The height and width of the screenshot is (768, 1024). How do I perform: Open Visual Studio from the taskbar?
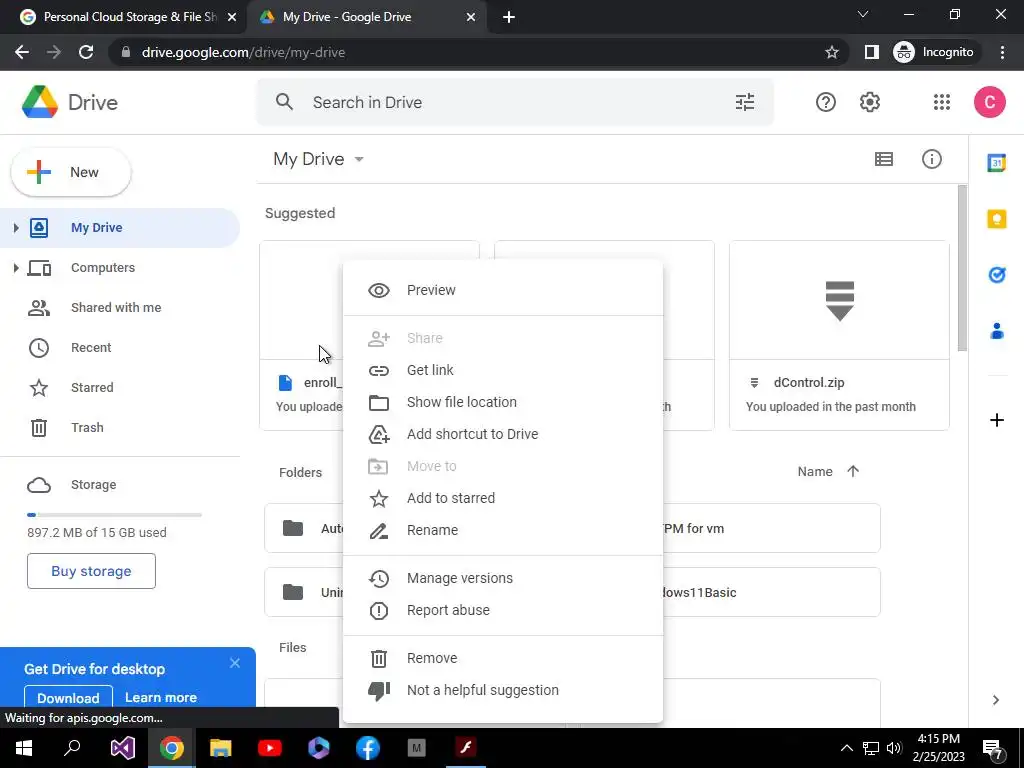click(x=122, y=748)
